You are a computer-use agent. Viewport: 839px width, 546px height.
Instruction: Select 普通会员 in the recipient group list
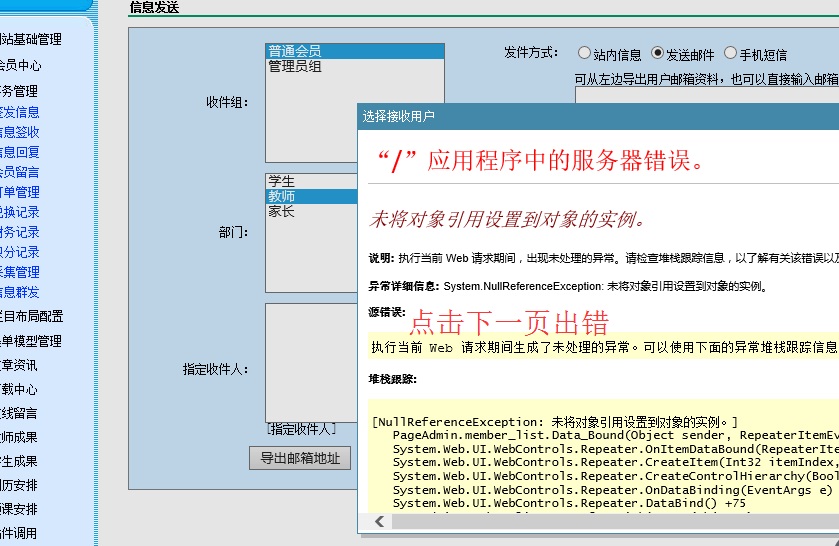294,51
